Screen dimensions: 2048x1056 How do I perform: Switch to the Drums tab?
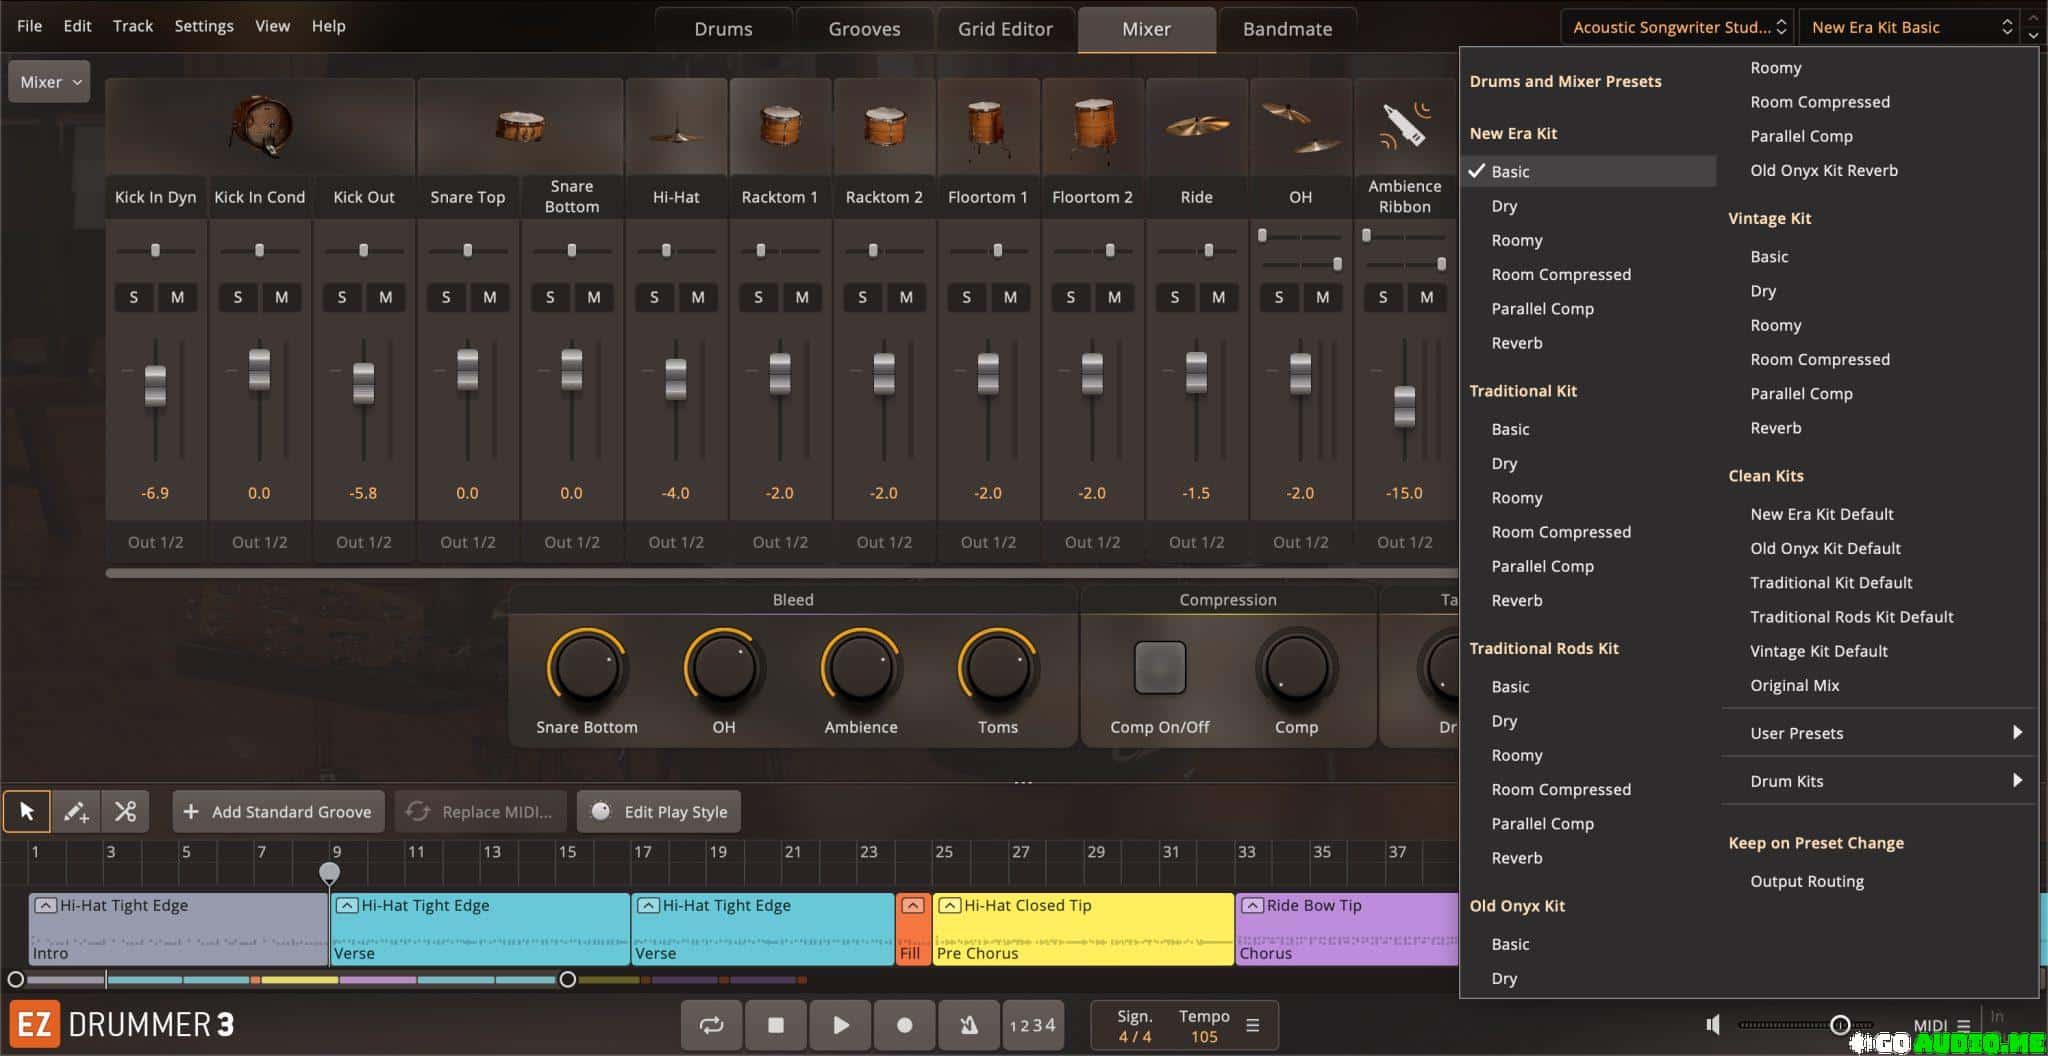click(x=723, y=29)
